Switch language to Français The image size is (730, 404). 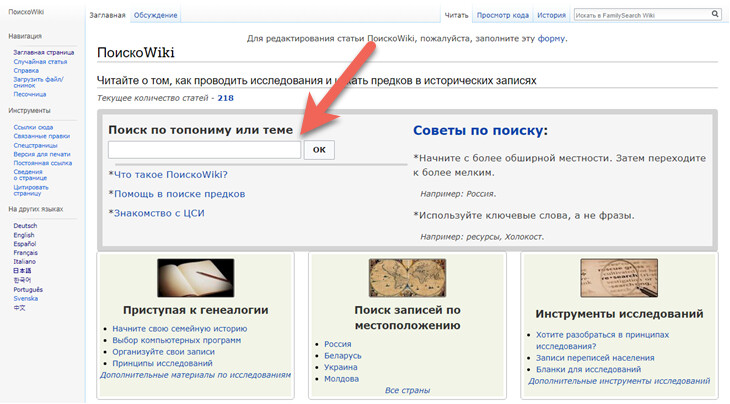(x=26, y=253)
